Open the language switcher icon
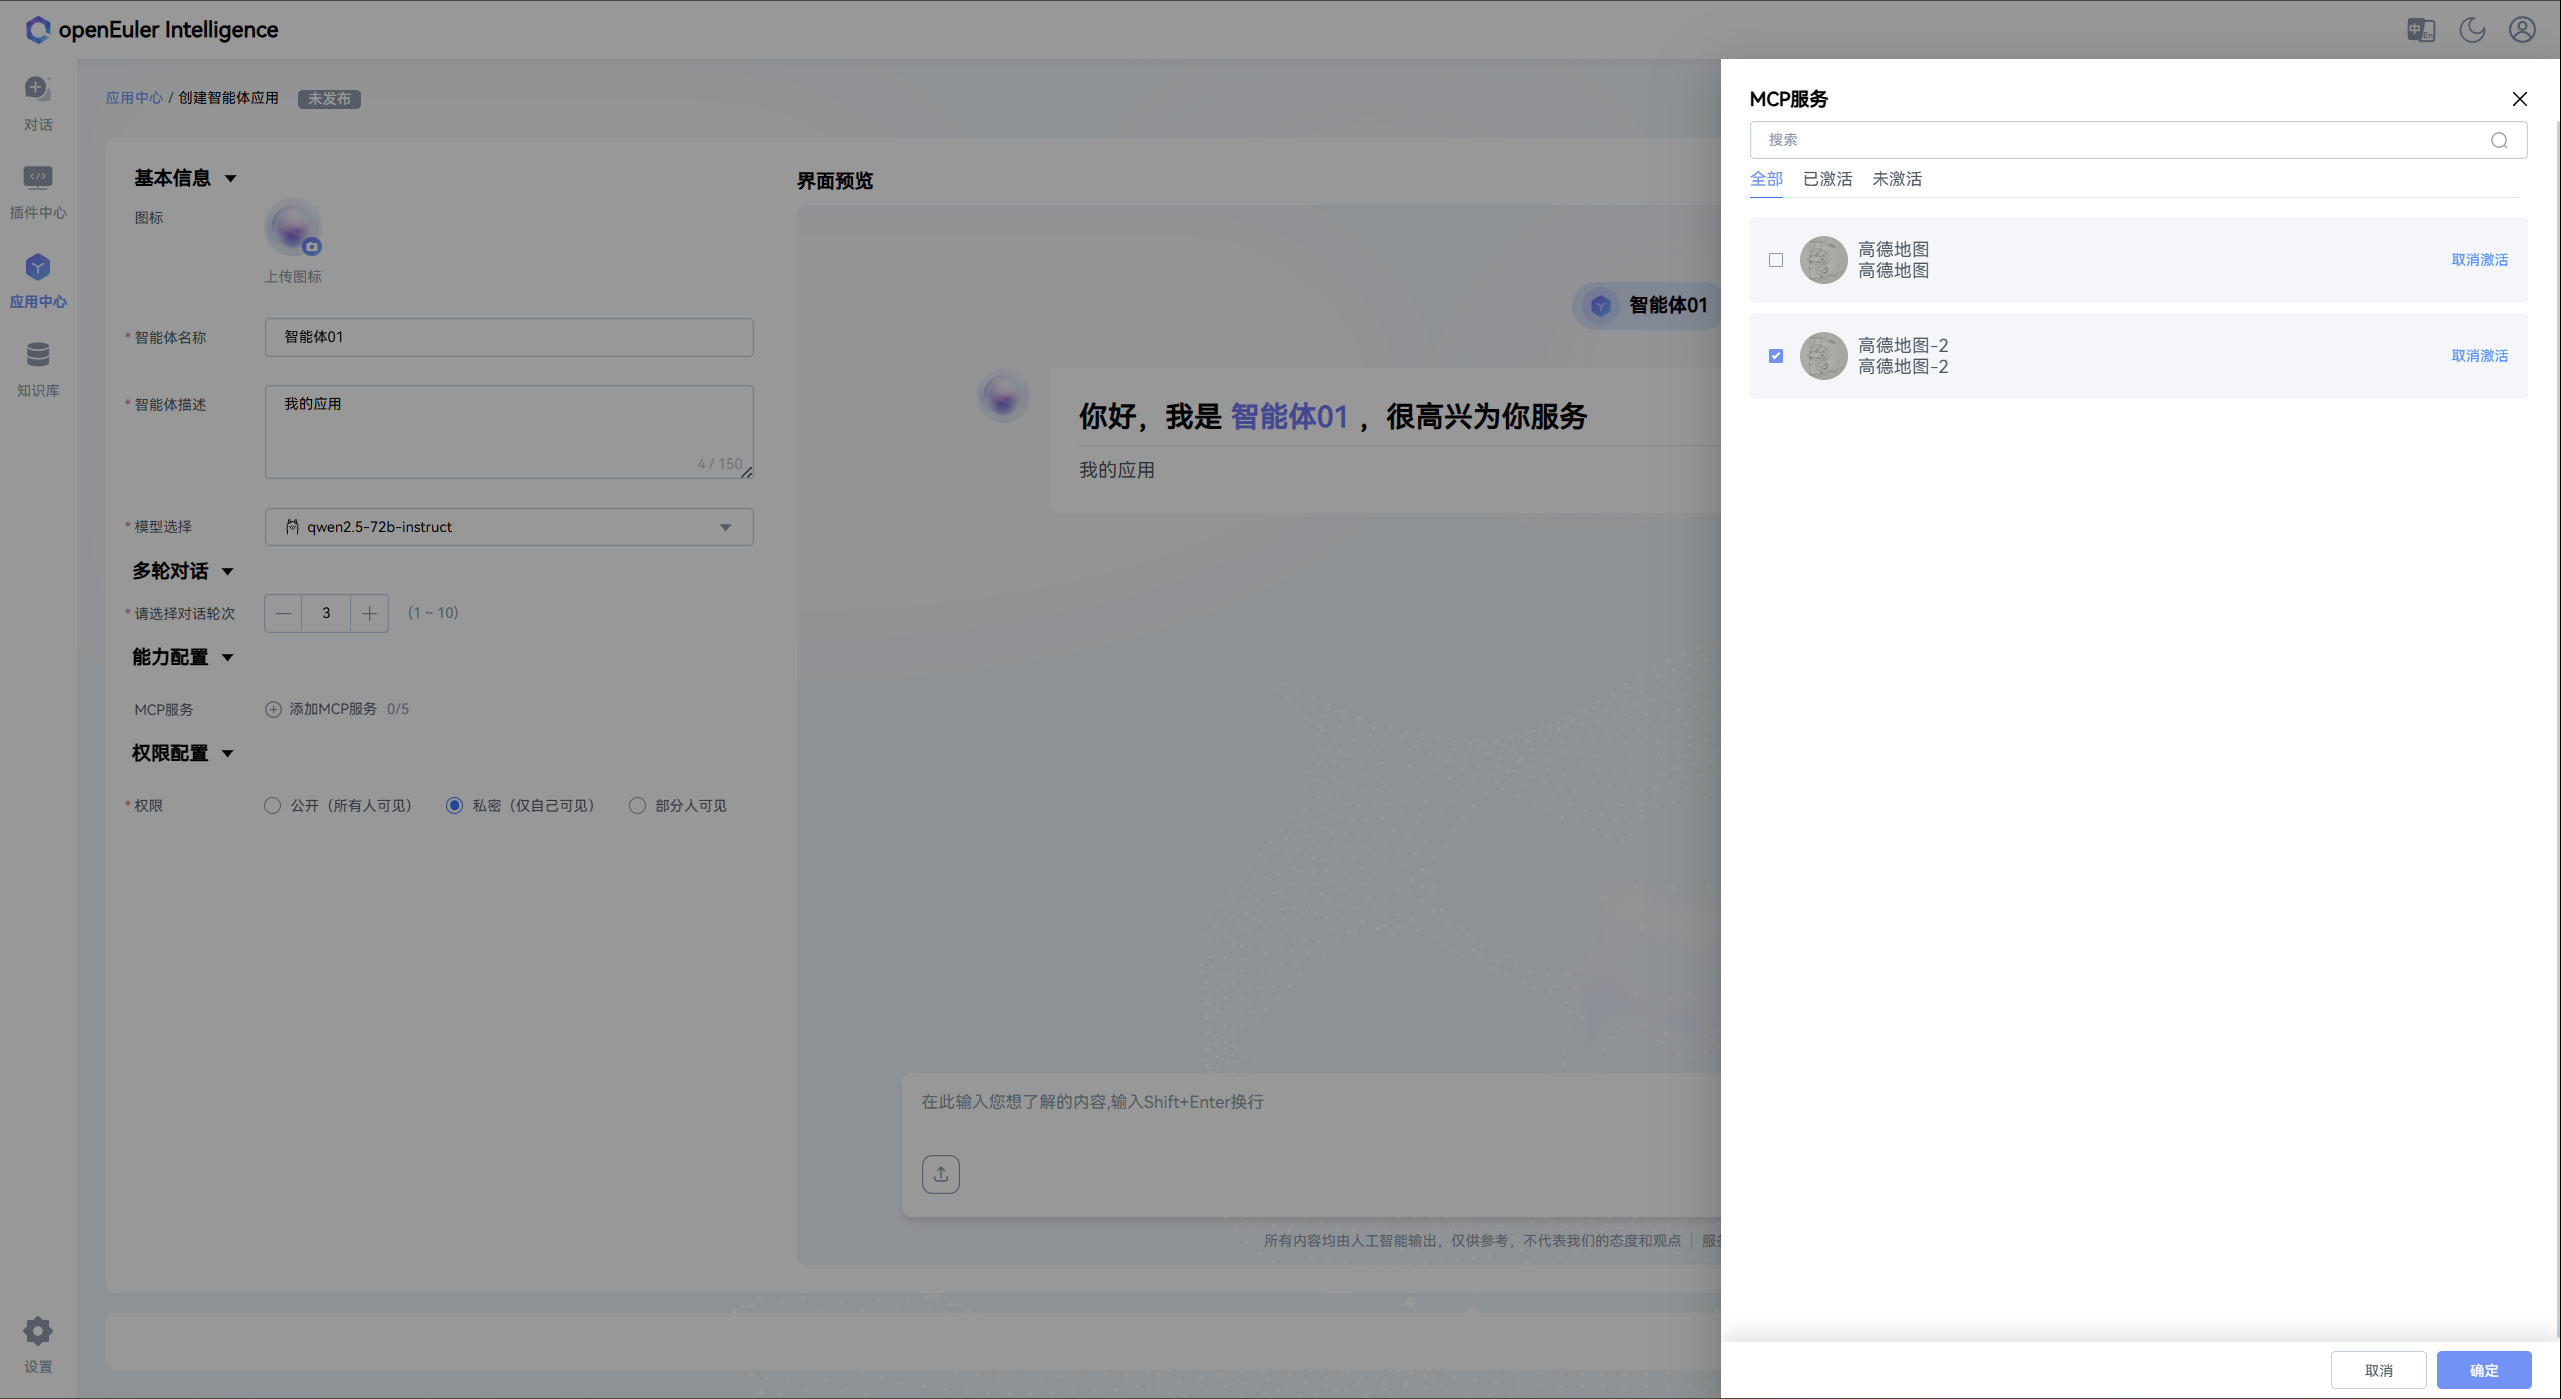The width and height of the screenshot is (2561, 1399). click(x=2420, y=30)
